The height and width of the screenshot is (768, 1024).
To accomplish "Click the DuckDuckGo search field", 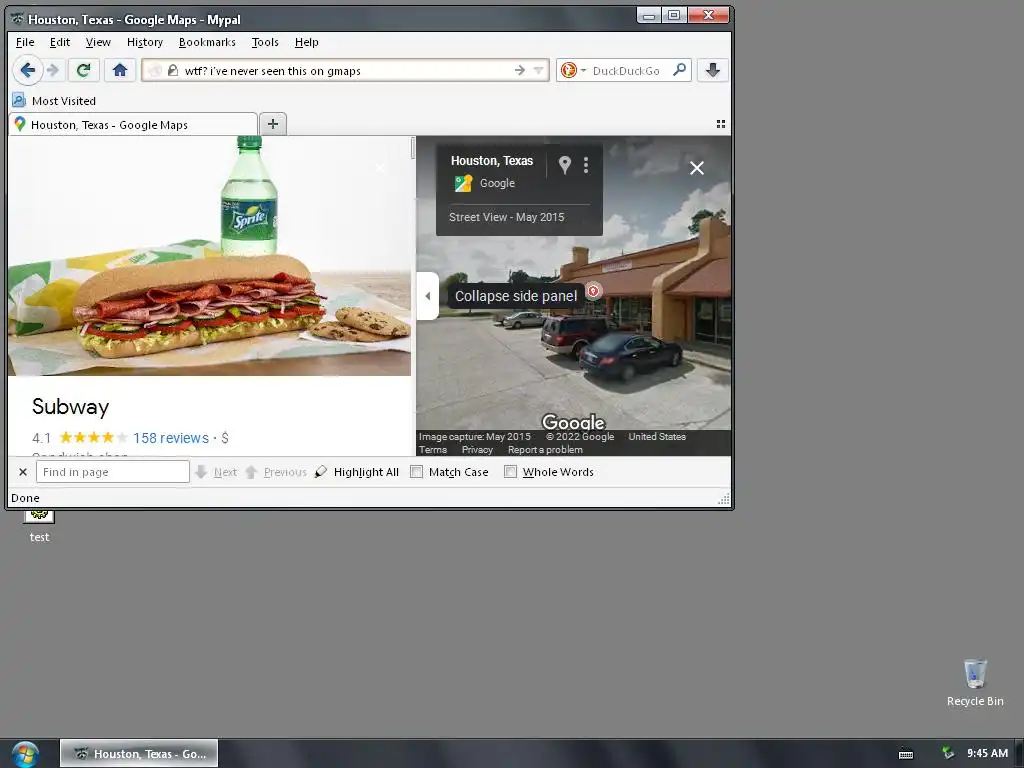I will pos(628,71).
